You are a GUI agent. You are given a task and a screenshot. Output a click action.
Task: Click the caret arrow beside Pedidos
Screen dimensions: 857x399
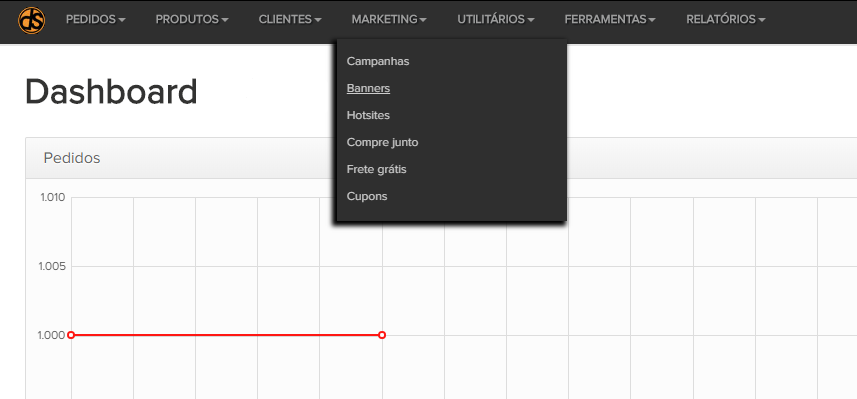click(x=122, y=20)
